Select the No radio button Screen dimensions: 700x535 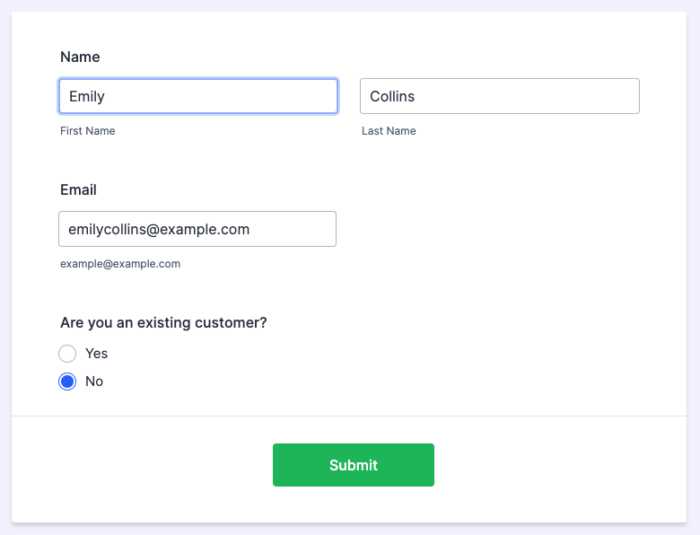tap(68, 381)
